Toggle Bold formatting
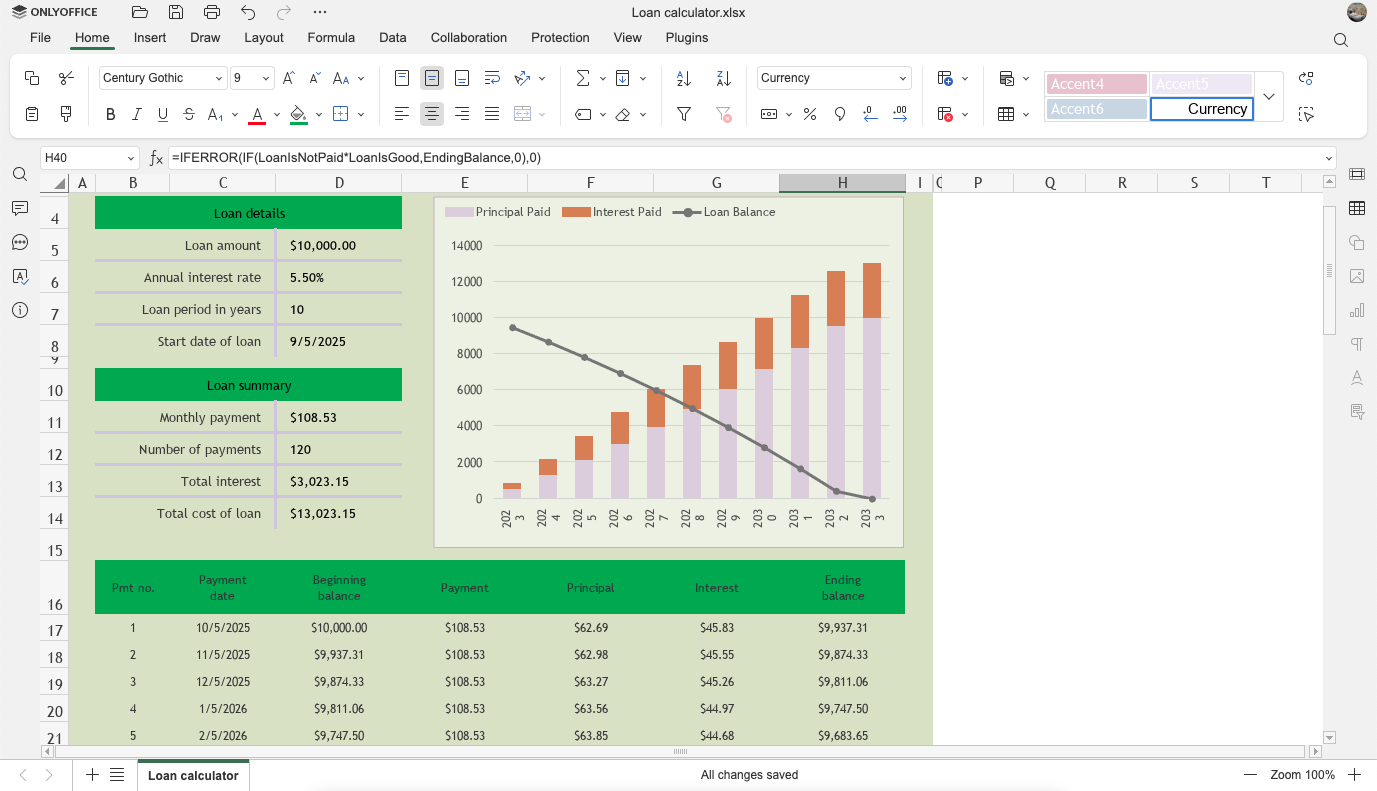The image size is (1377, 791). point(111,114)
